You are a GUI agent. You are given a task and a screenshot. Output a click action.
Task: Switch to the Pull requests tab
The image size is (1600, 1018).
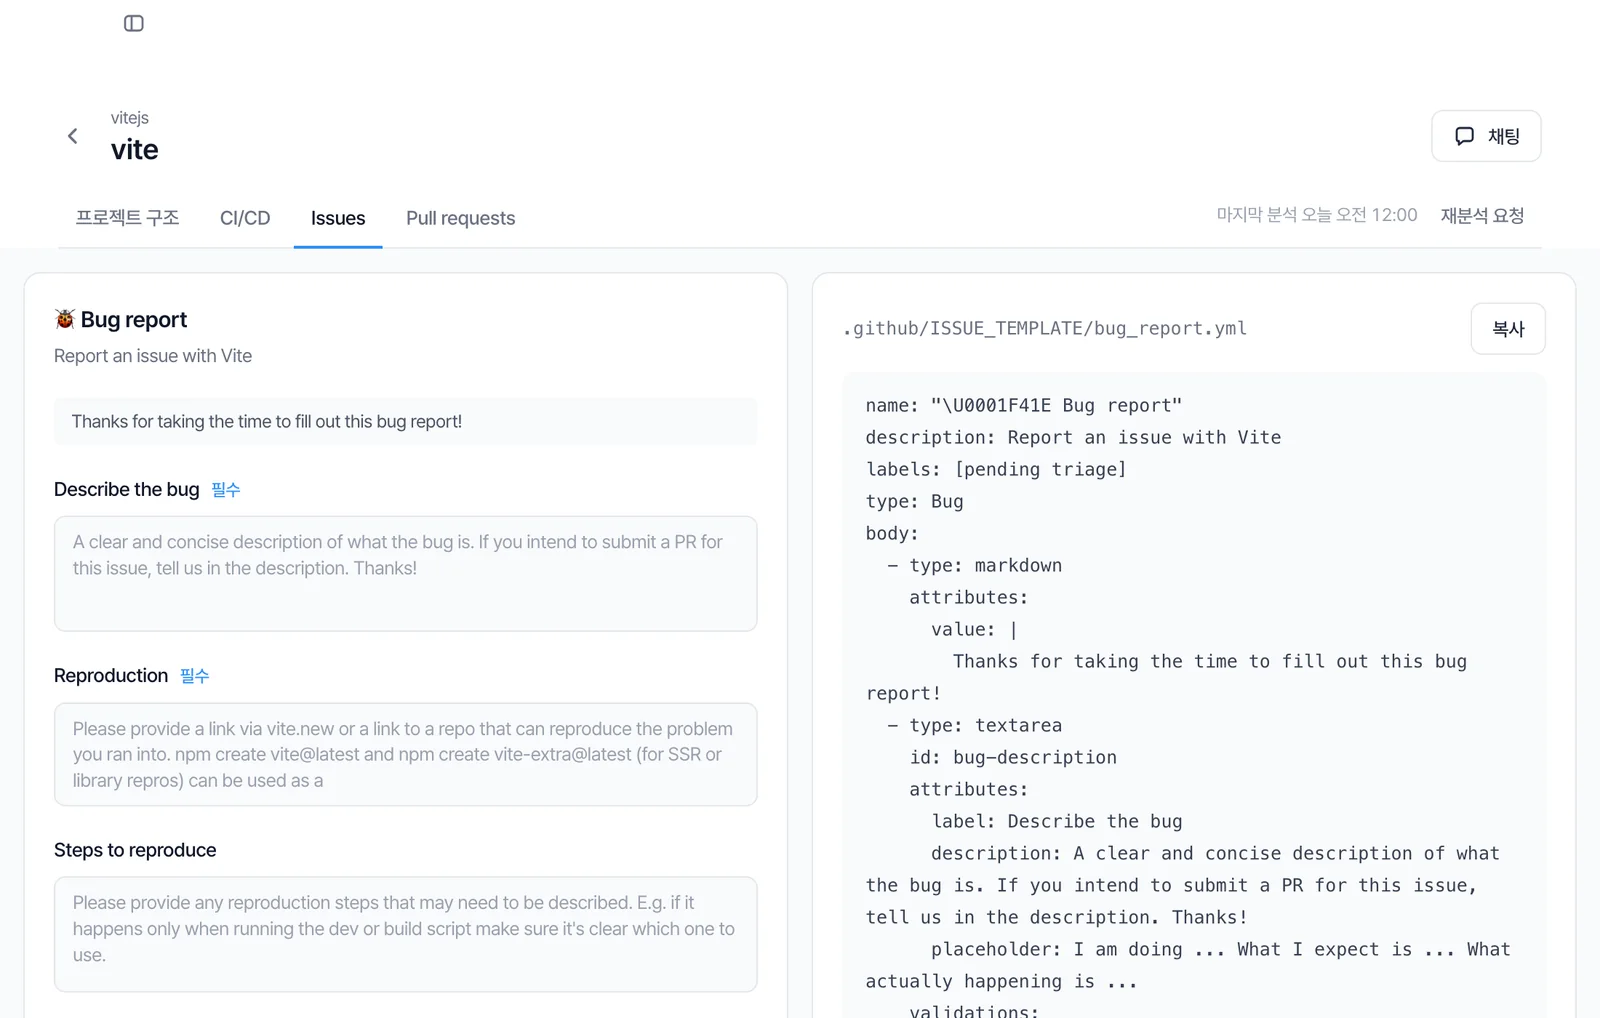point(461,218)
